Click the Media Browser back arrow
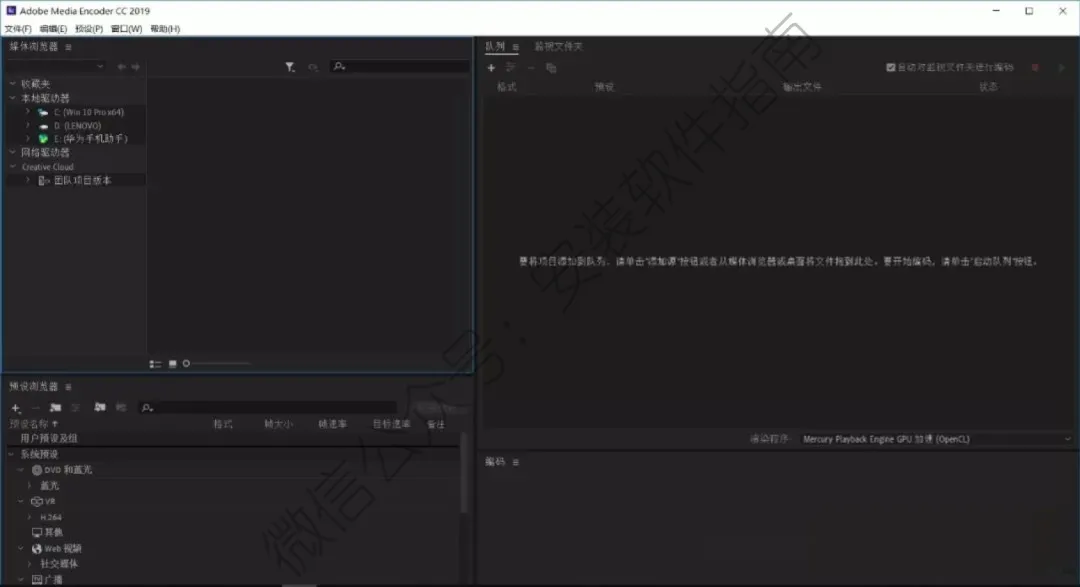This screenshot has height=587, width=1080. 121,67
